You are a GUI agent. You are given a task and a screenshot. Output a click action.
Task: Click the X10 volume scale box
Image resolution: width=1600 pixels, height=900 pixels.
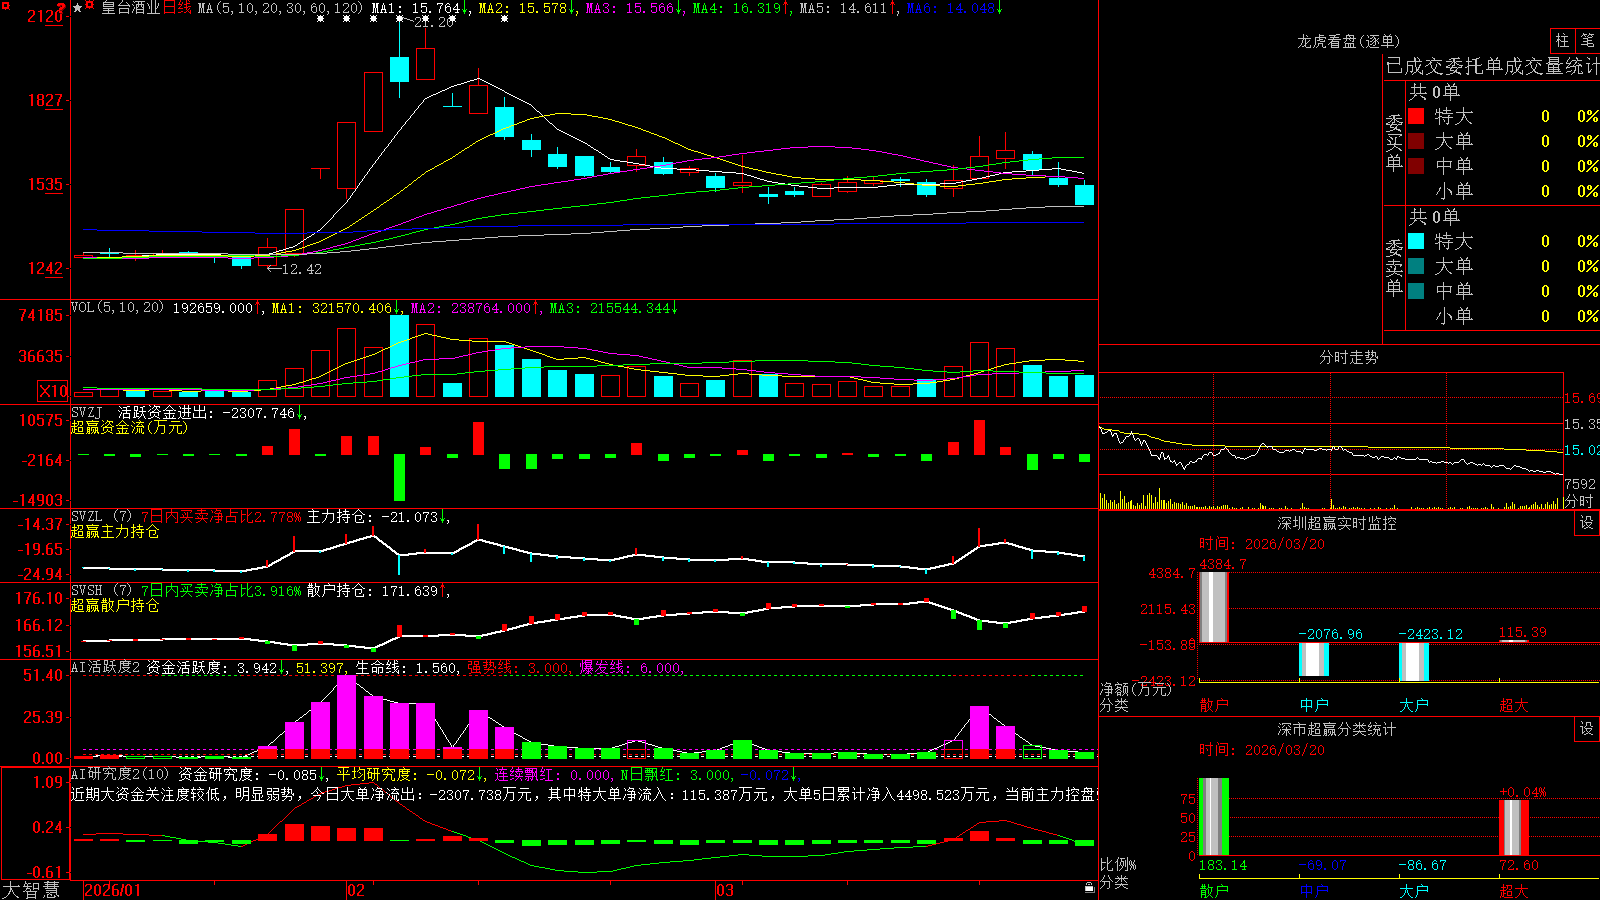[53, 391]
